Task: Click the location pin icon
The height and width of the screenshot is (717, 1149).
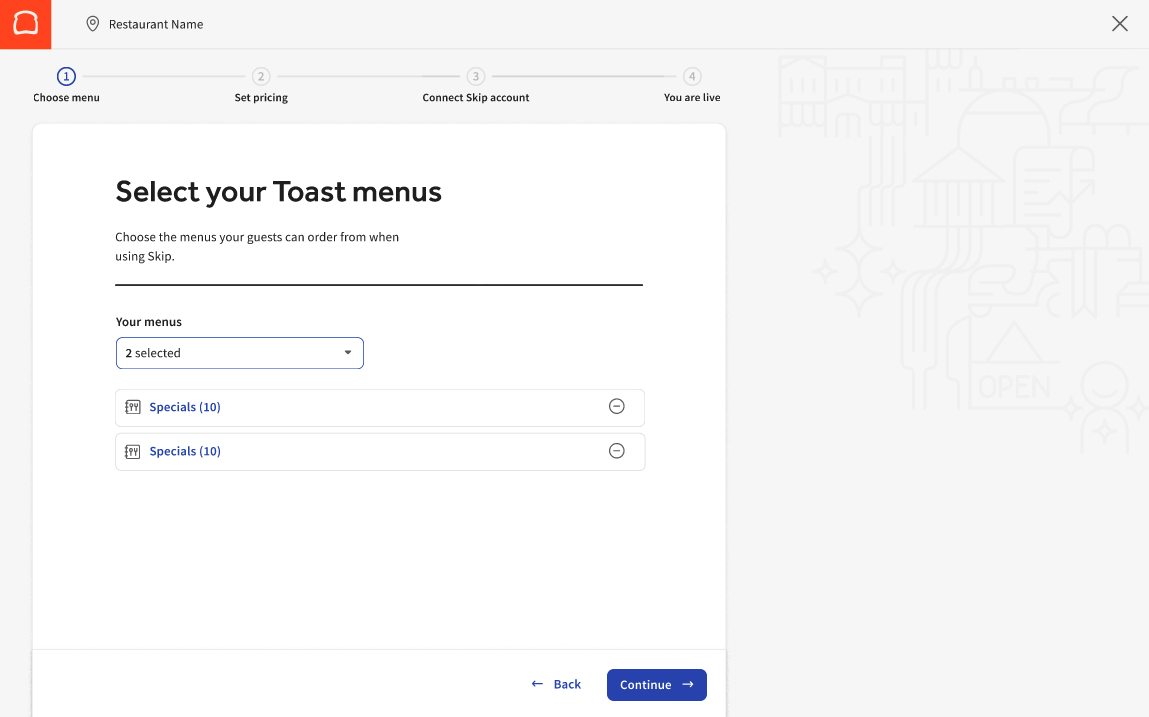Action: coord(93,24)
